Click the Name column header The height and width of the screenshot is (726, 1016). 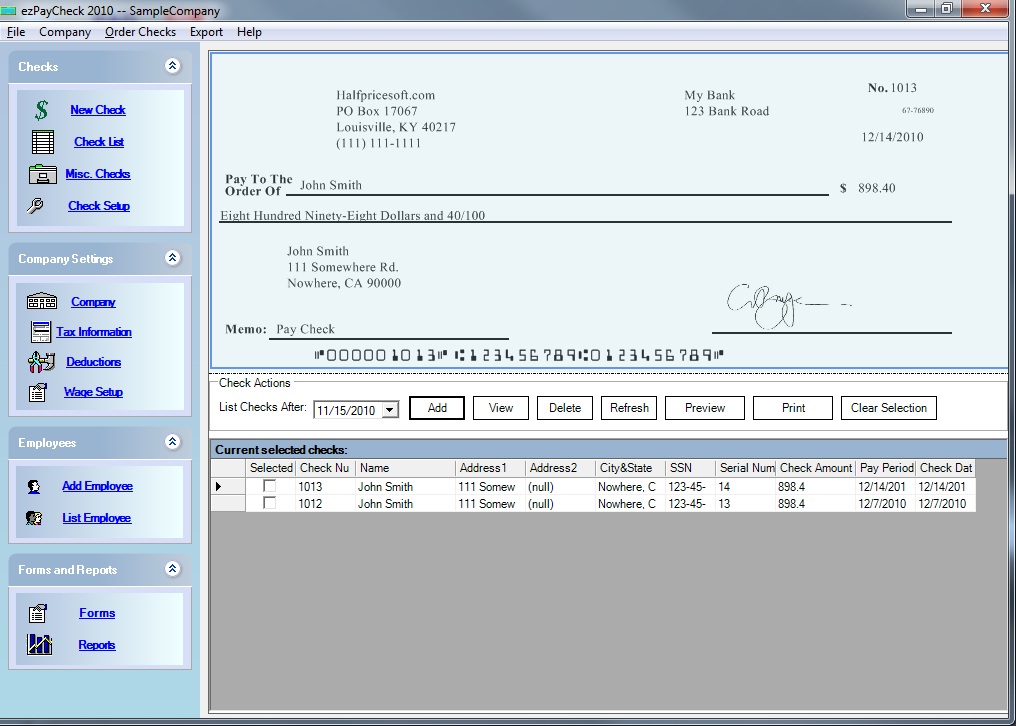tap(405, 468)
